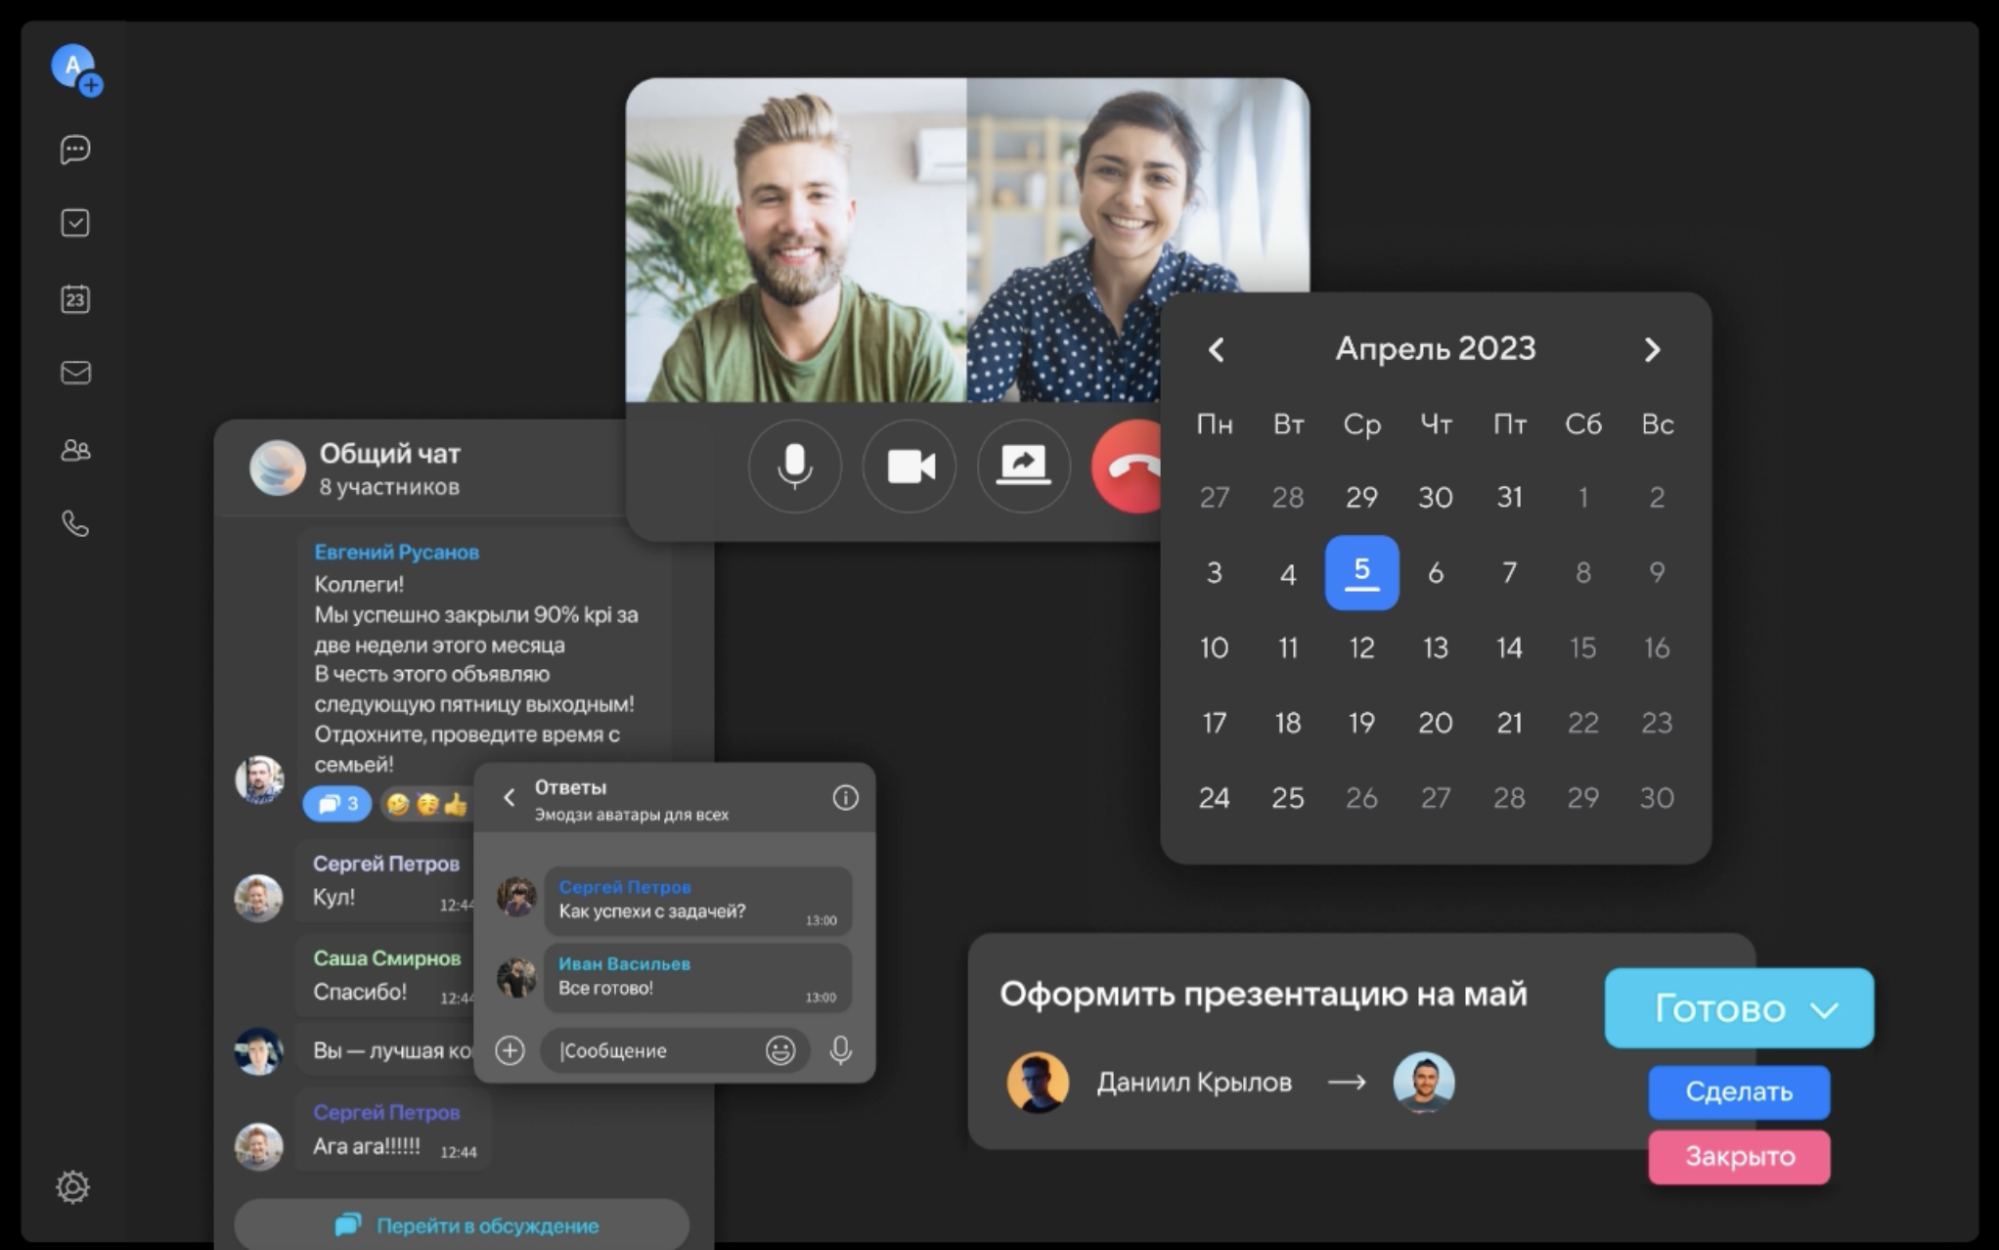This screenshot has width=1999, height=1250.
Task: End the call with red hang-up button
Action: point(1129,466)
